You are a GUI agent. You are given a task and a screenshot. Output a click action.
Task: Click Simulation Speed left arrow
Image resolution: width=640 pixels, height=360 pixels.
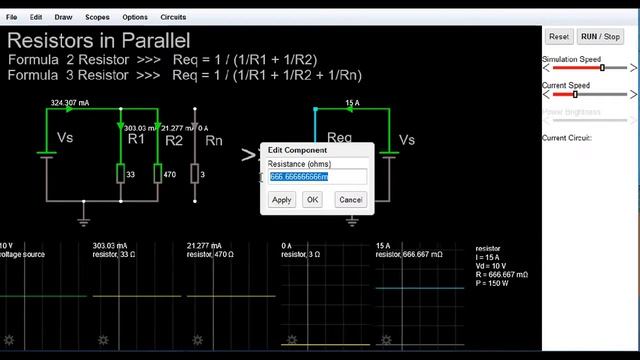(547, 68)
